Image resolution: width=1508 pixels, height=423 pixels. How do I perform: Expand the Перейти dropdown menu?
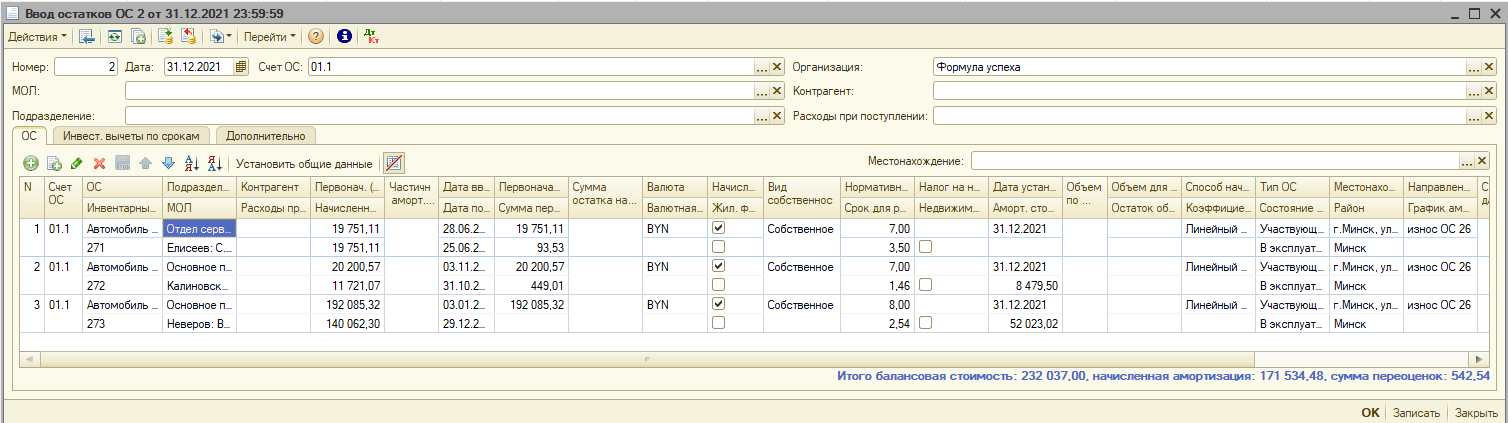coord(270,37)
